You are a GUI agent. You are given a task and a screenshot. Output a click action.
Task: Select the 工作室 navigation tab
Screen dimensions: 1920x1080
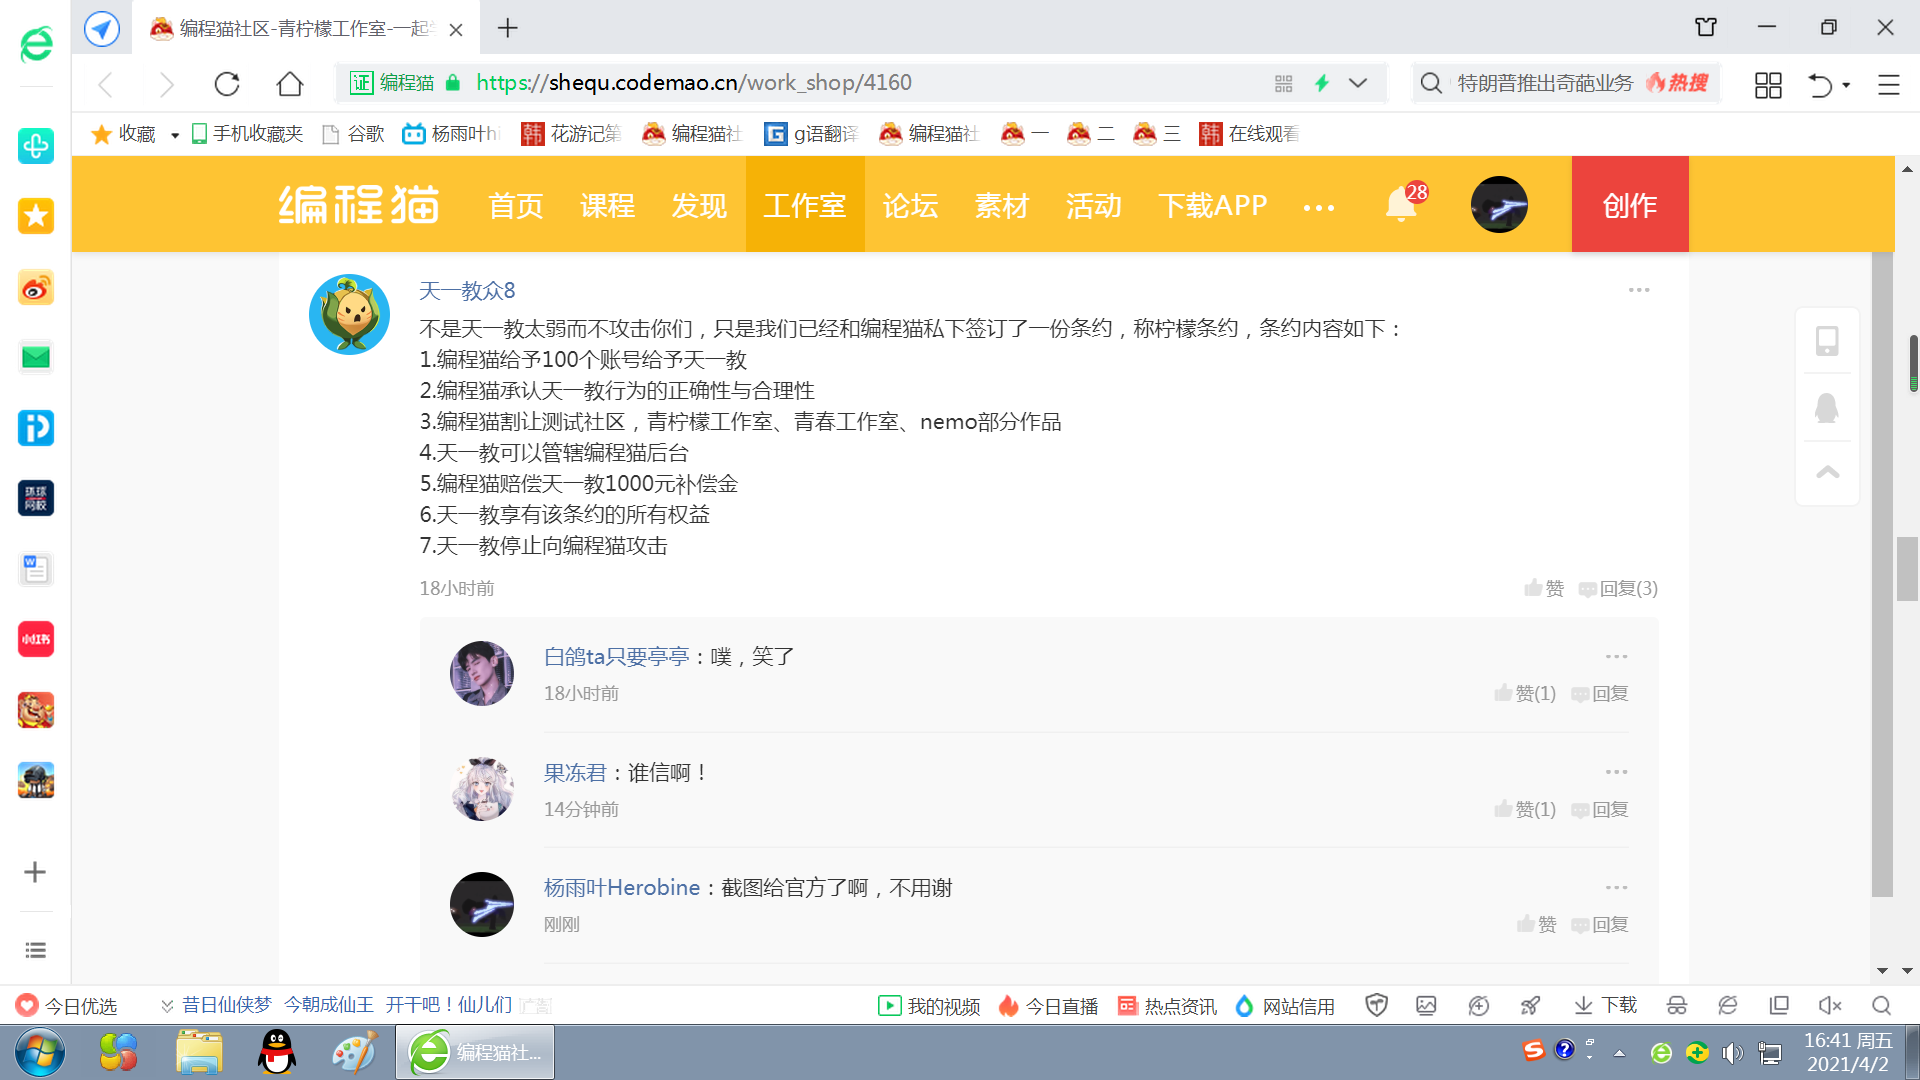tap(805, 205)
